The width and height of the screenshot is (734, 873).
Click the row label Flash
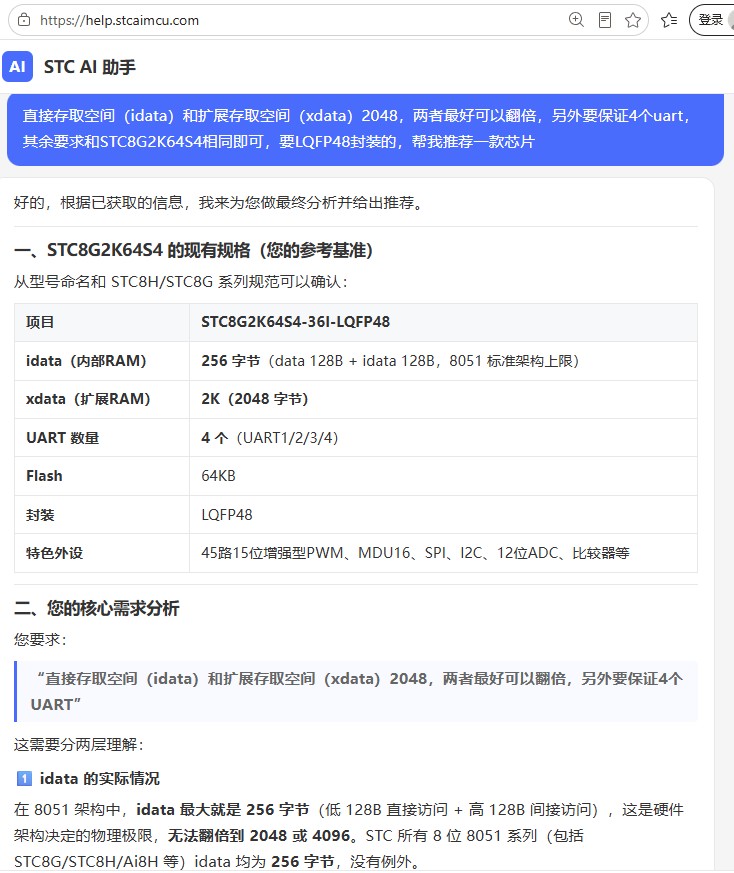102,476
